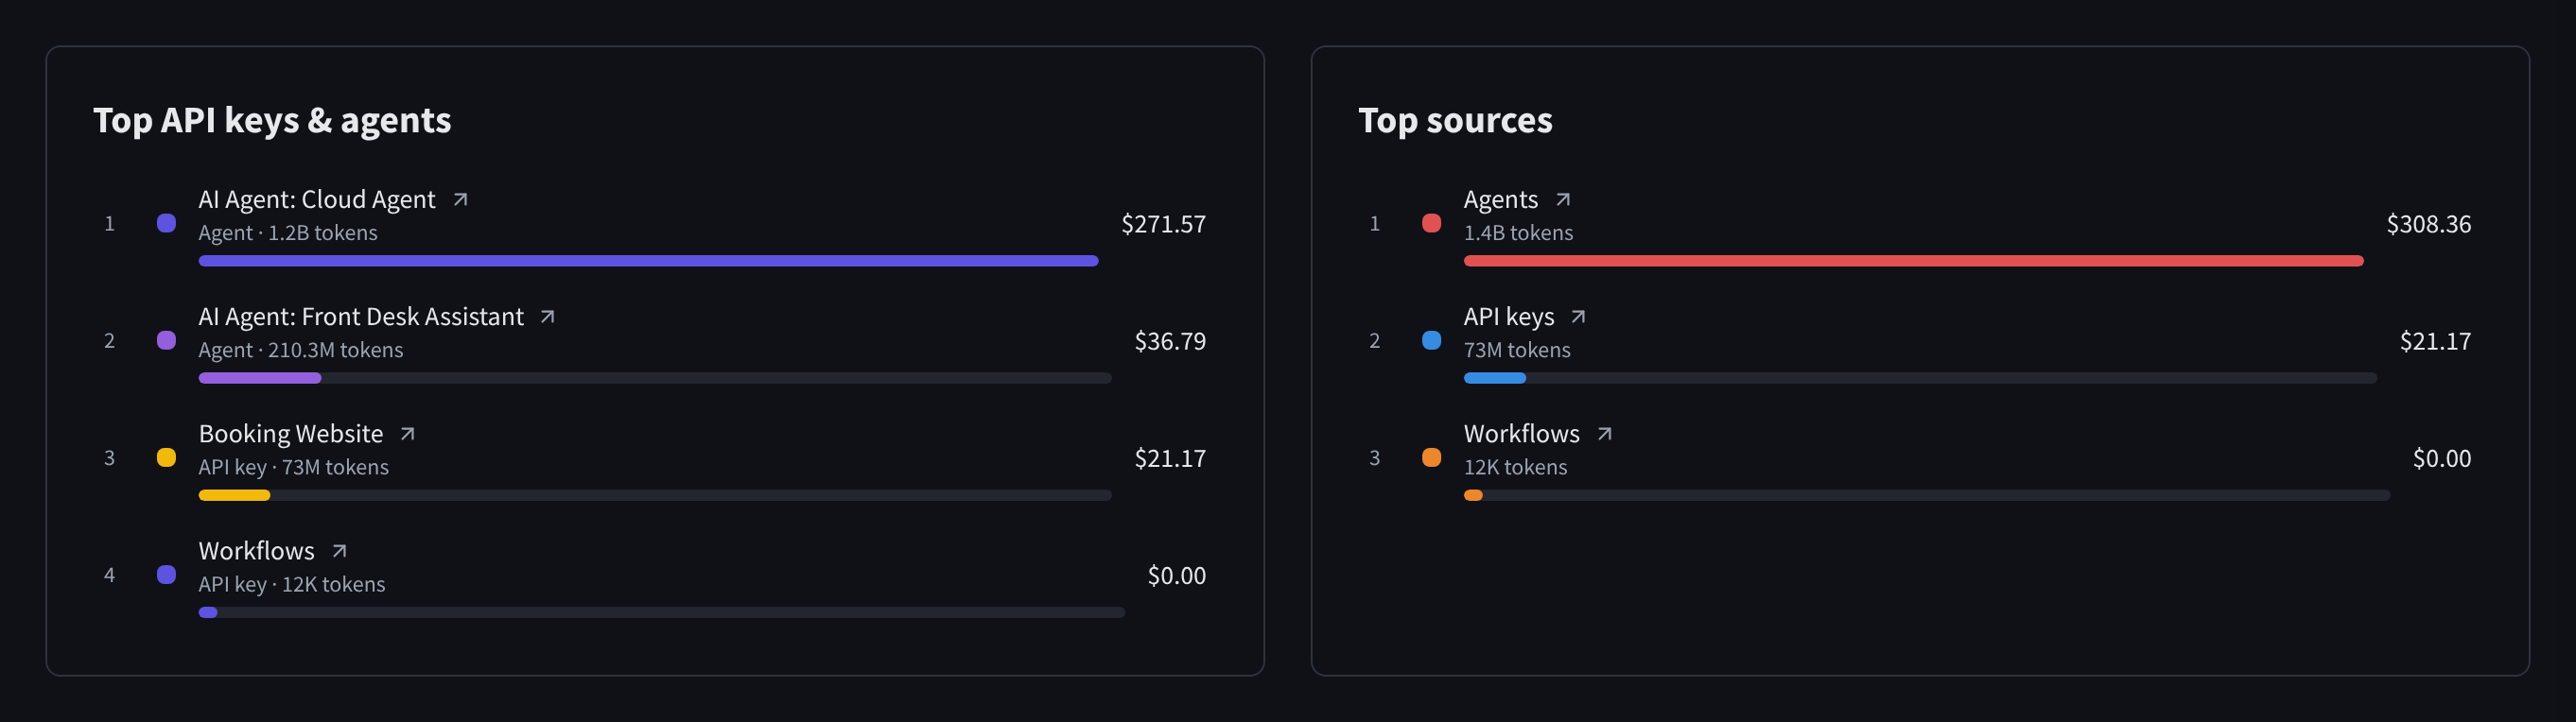Click the orange usage bar under Workflows source
2576x722 pixels.
(x=1473, y=495)
